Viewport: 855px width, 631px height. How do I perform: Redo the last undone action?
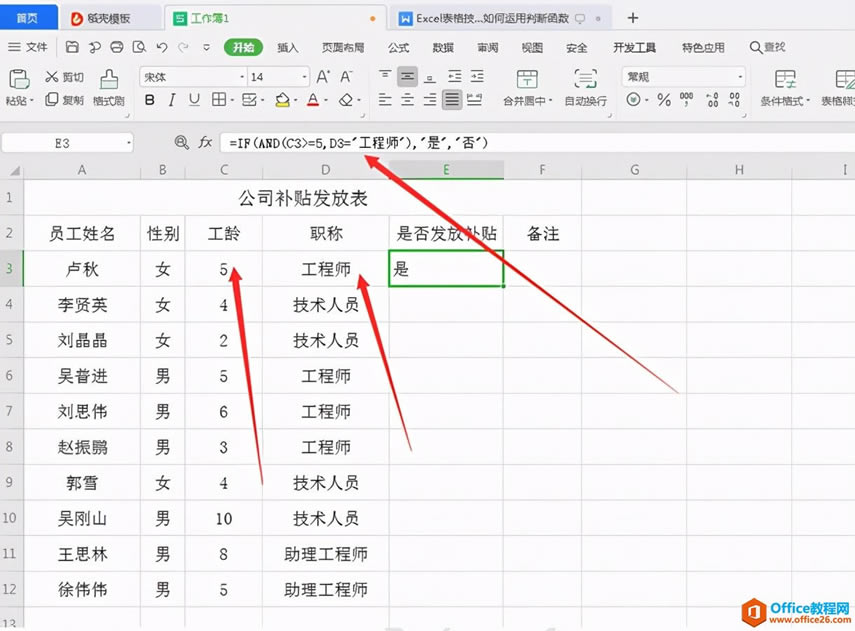coord(183,47)
